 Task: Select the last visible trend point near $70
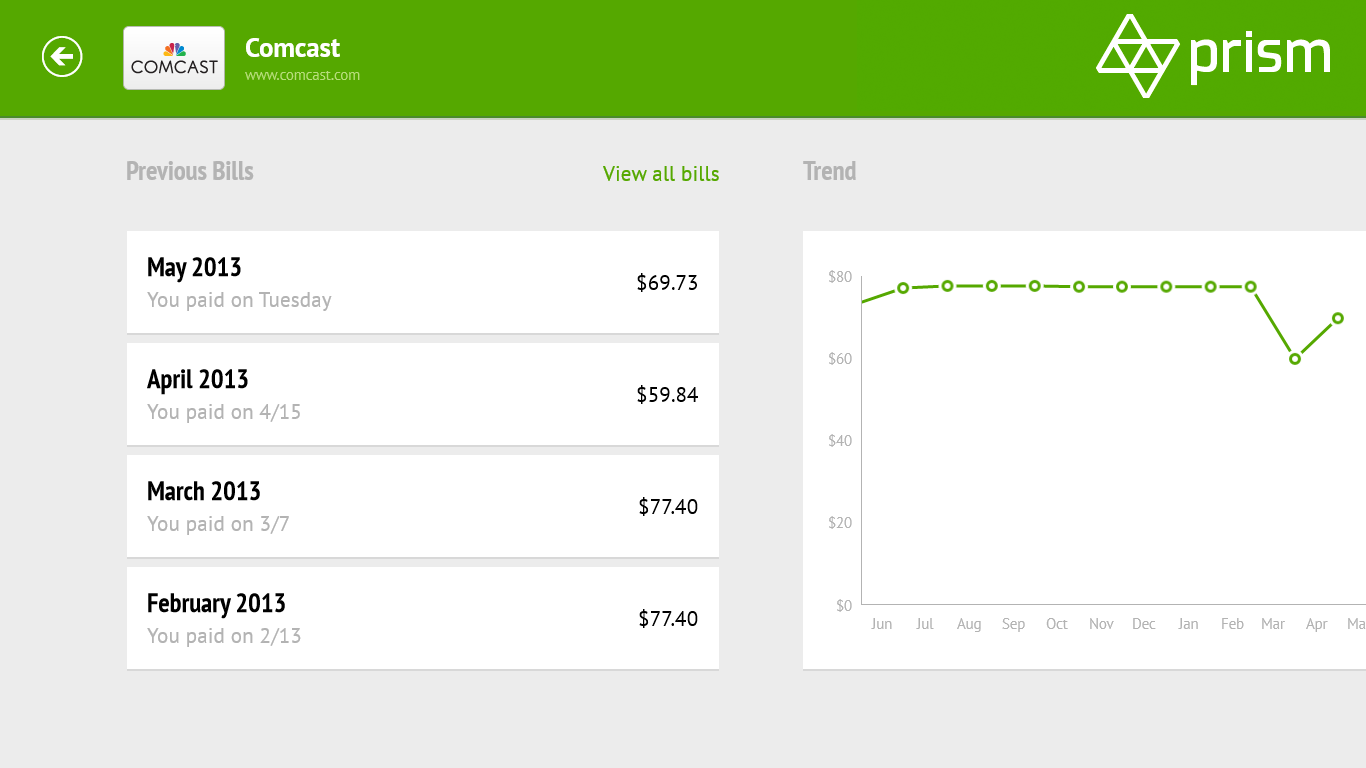click(1338, 319)
